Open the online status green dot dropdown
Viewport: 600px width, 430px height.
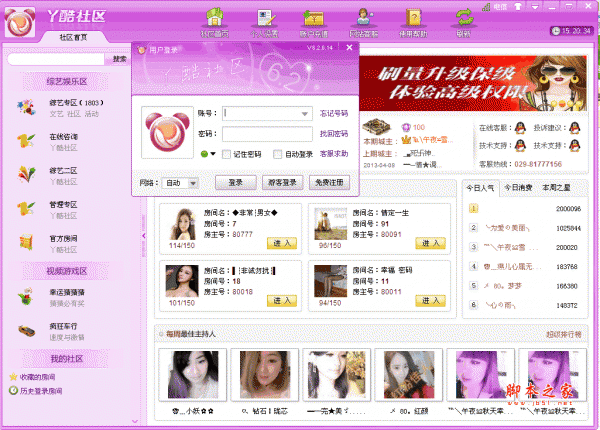(208, 154)
